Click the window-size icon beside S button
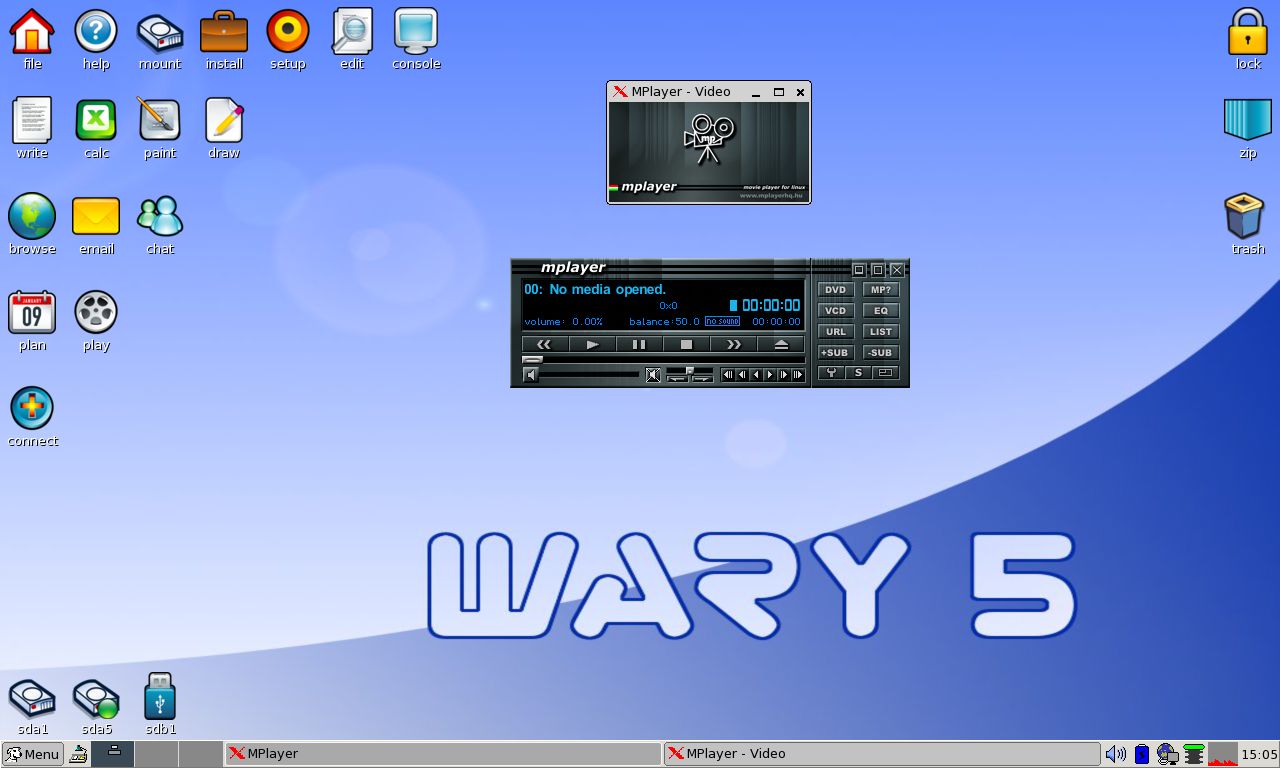Image resolution: width=1280 pixels, height=768 pixels. point(885,373)
